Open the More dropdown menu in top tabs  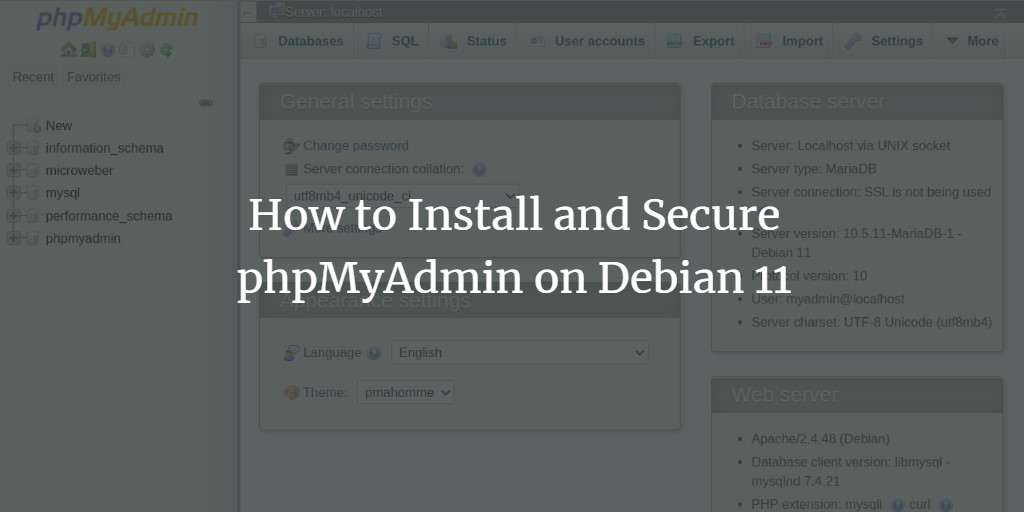point(972,41)
